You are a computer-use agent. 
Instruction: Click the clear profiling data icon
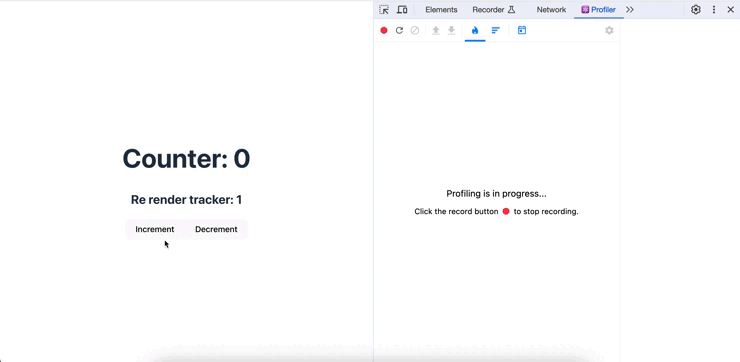415,30
